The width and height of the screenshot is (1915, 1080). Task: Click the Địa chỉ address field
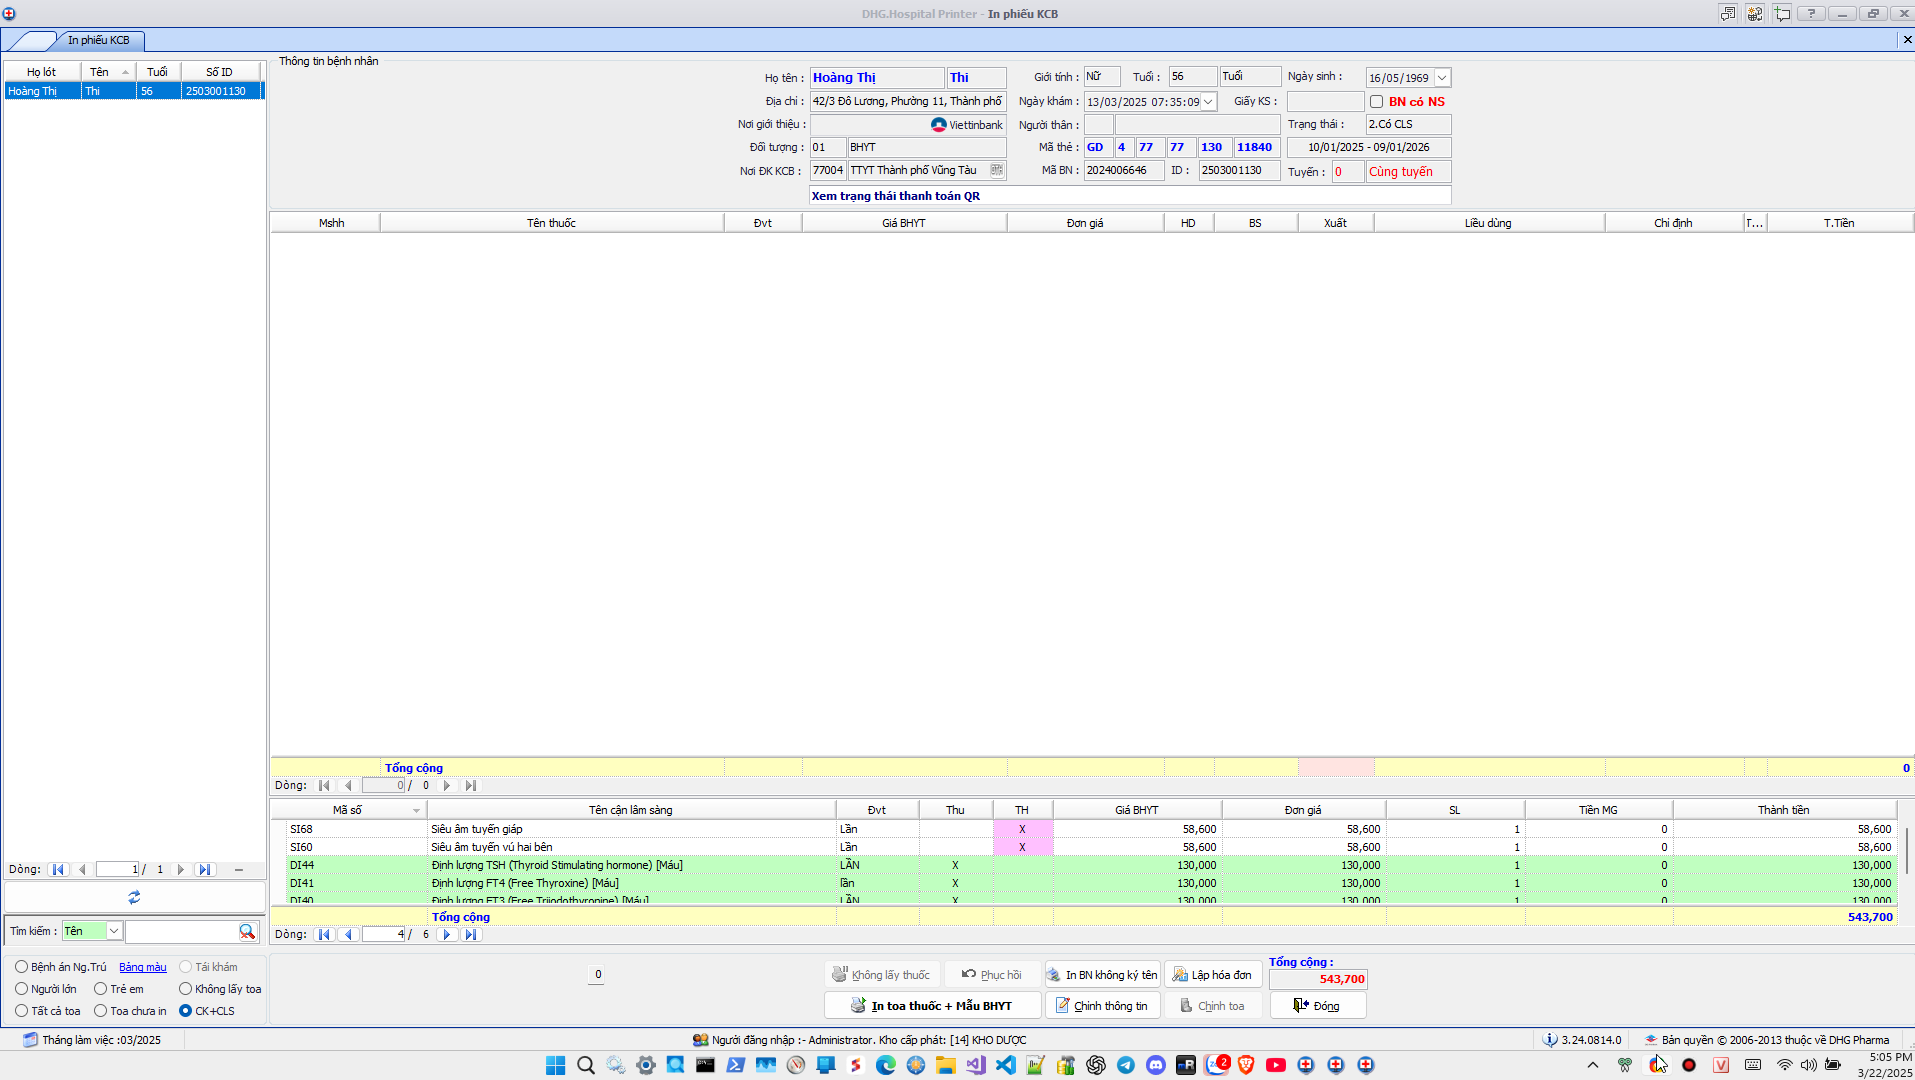[x=908, y=102]
